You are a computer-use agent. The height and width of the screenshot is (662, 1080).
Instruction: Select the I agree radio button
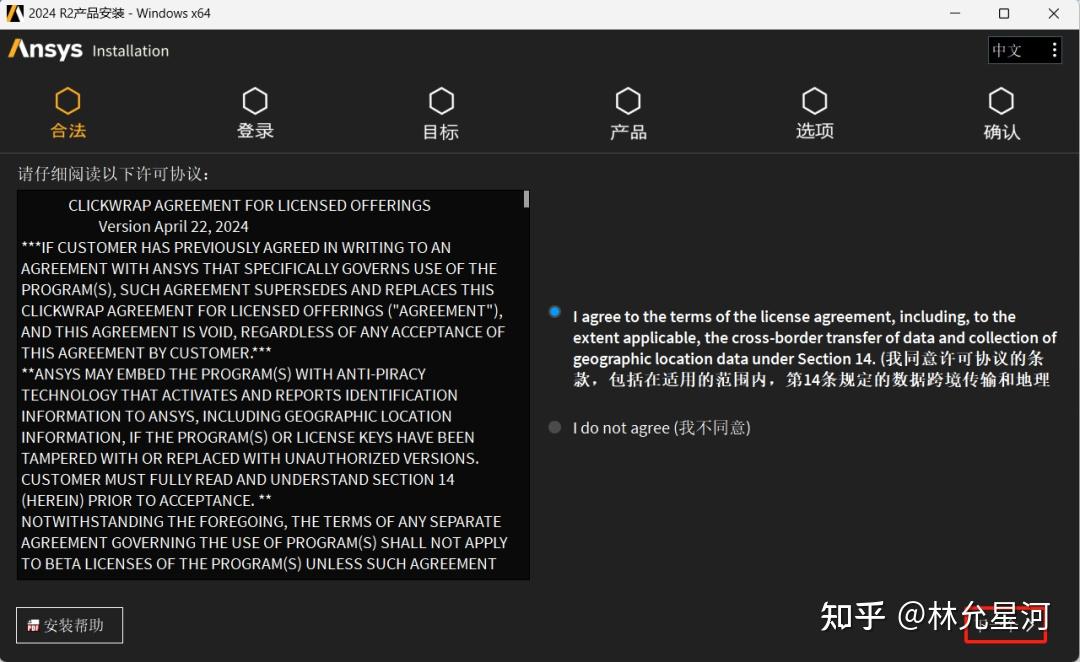click(555, 311)
